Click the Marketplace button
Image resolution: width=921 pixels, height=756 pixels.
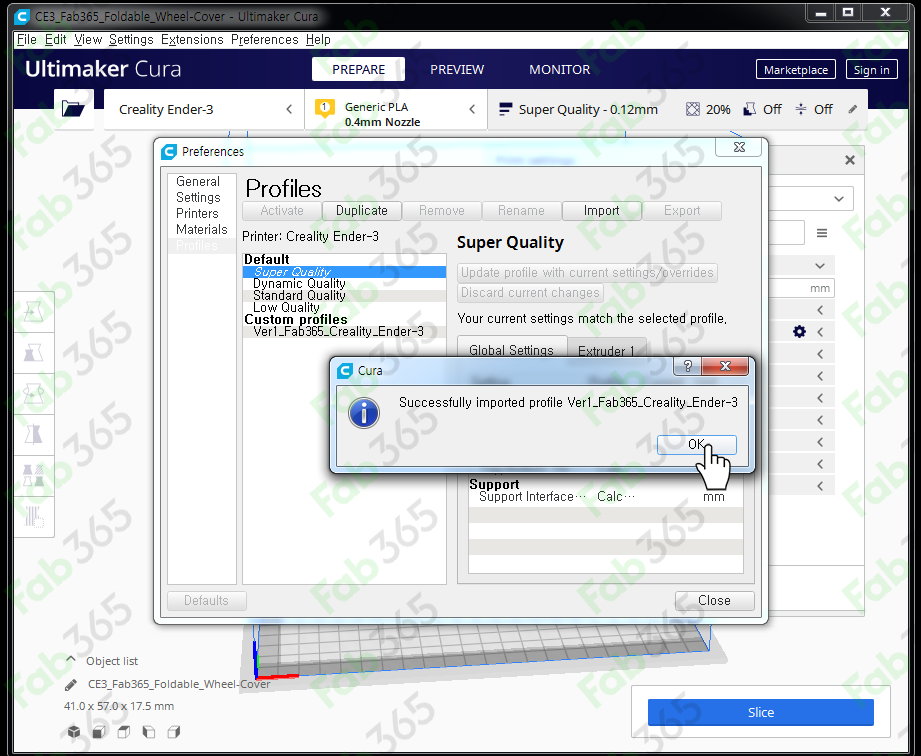796,70
